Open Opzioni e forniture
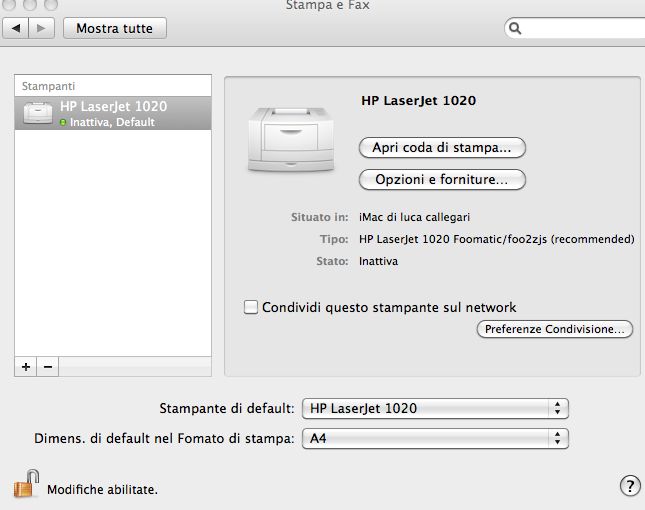The height and width of the screenshot is (510, 645). coord(442,180)
